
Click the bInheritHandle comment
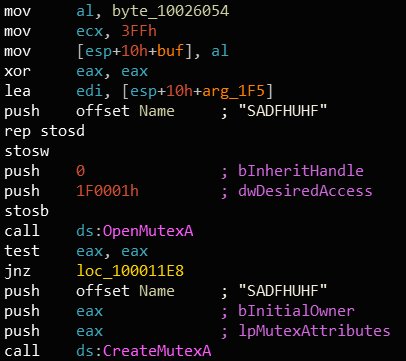point(301,171)
